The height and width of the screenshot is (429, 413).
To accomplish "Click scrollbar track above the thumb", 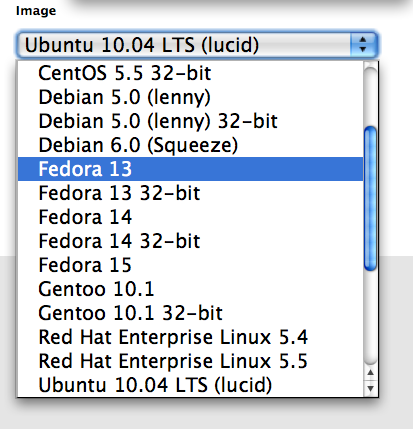I will pyautogui.click(x=370, y=97).
